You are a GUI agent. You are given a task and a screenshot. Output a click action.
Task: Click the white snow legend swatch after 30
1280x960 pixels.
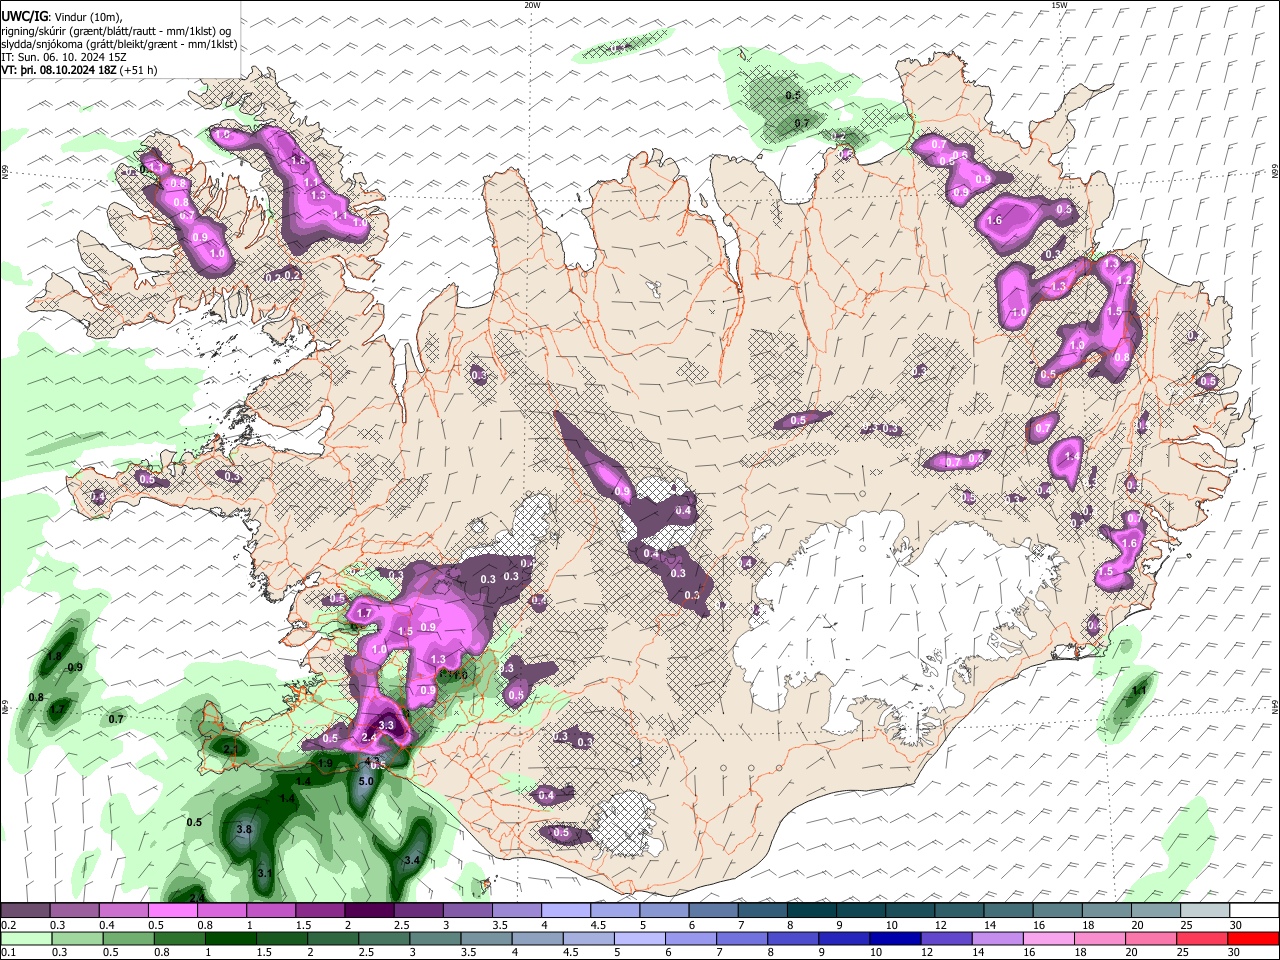[1254, 910]
